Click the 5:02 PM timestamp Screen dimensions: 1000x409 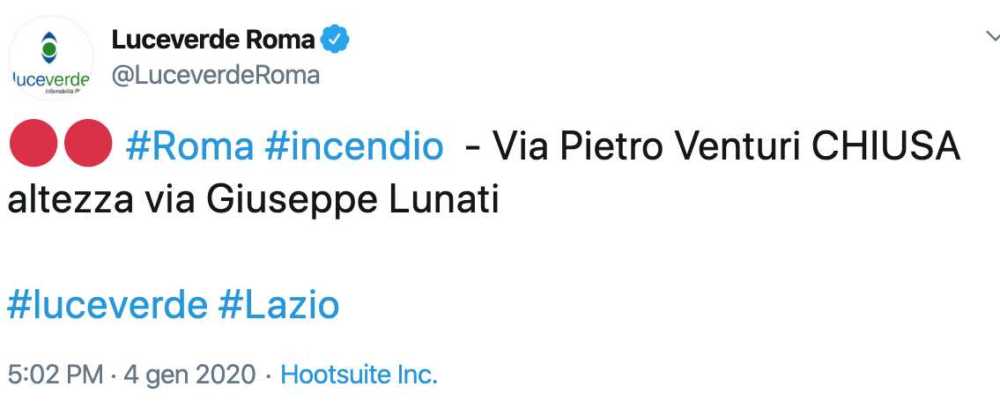[54, 376]
